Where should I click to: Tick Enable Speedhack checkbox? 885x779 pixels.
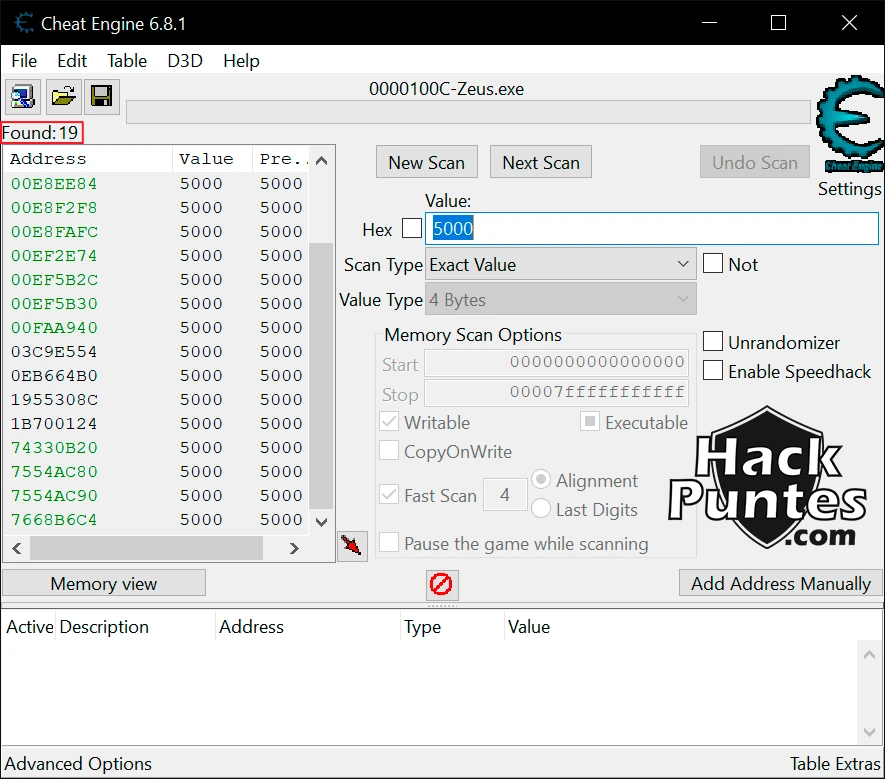pos(712,371)
